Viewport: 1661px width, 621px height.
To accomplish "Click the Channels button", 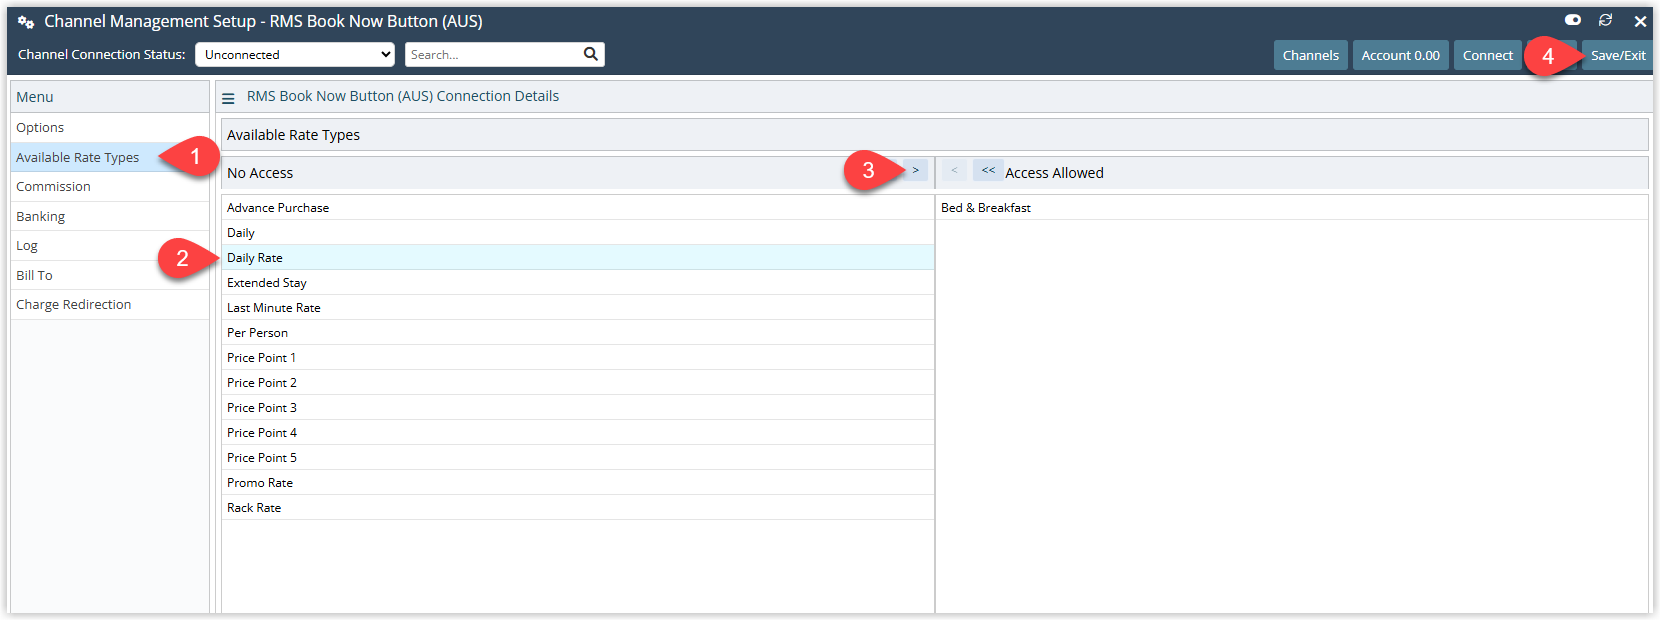I will click(x=1311, y=55).
